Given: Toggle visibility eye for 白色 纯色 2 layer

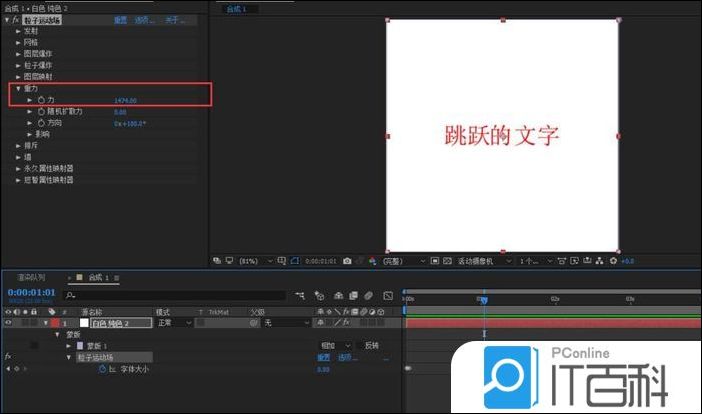Looking at the screenshot, I should click(x=8, y=323).
